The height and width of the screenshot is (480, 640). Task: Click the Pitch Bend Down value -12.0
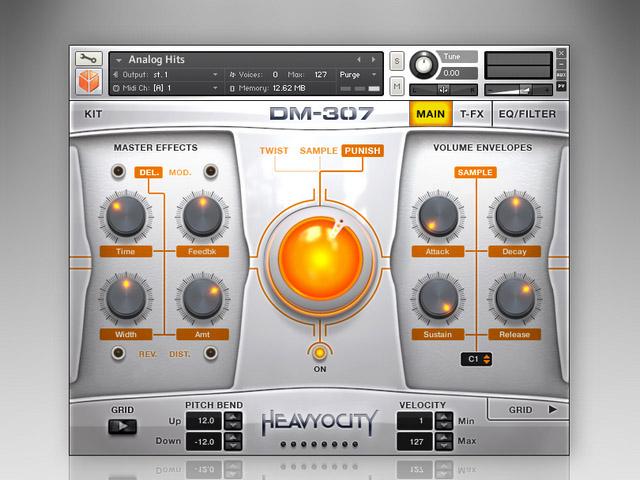[x=204, y=442]
